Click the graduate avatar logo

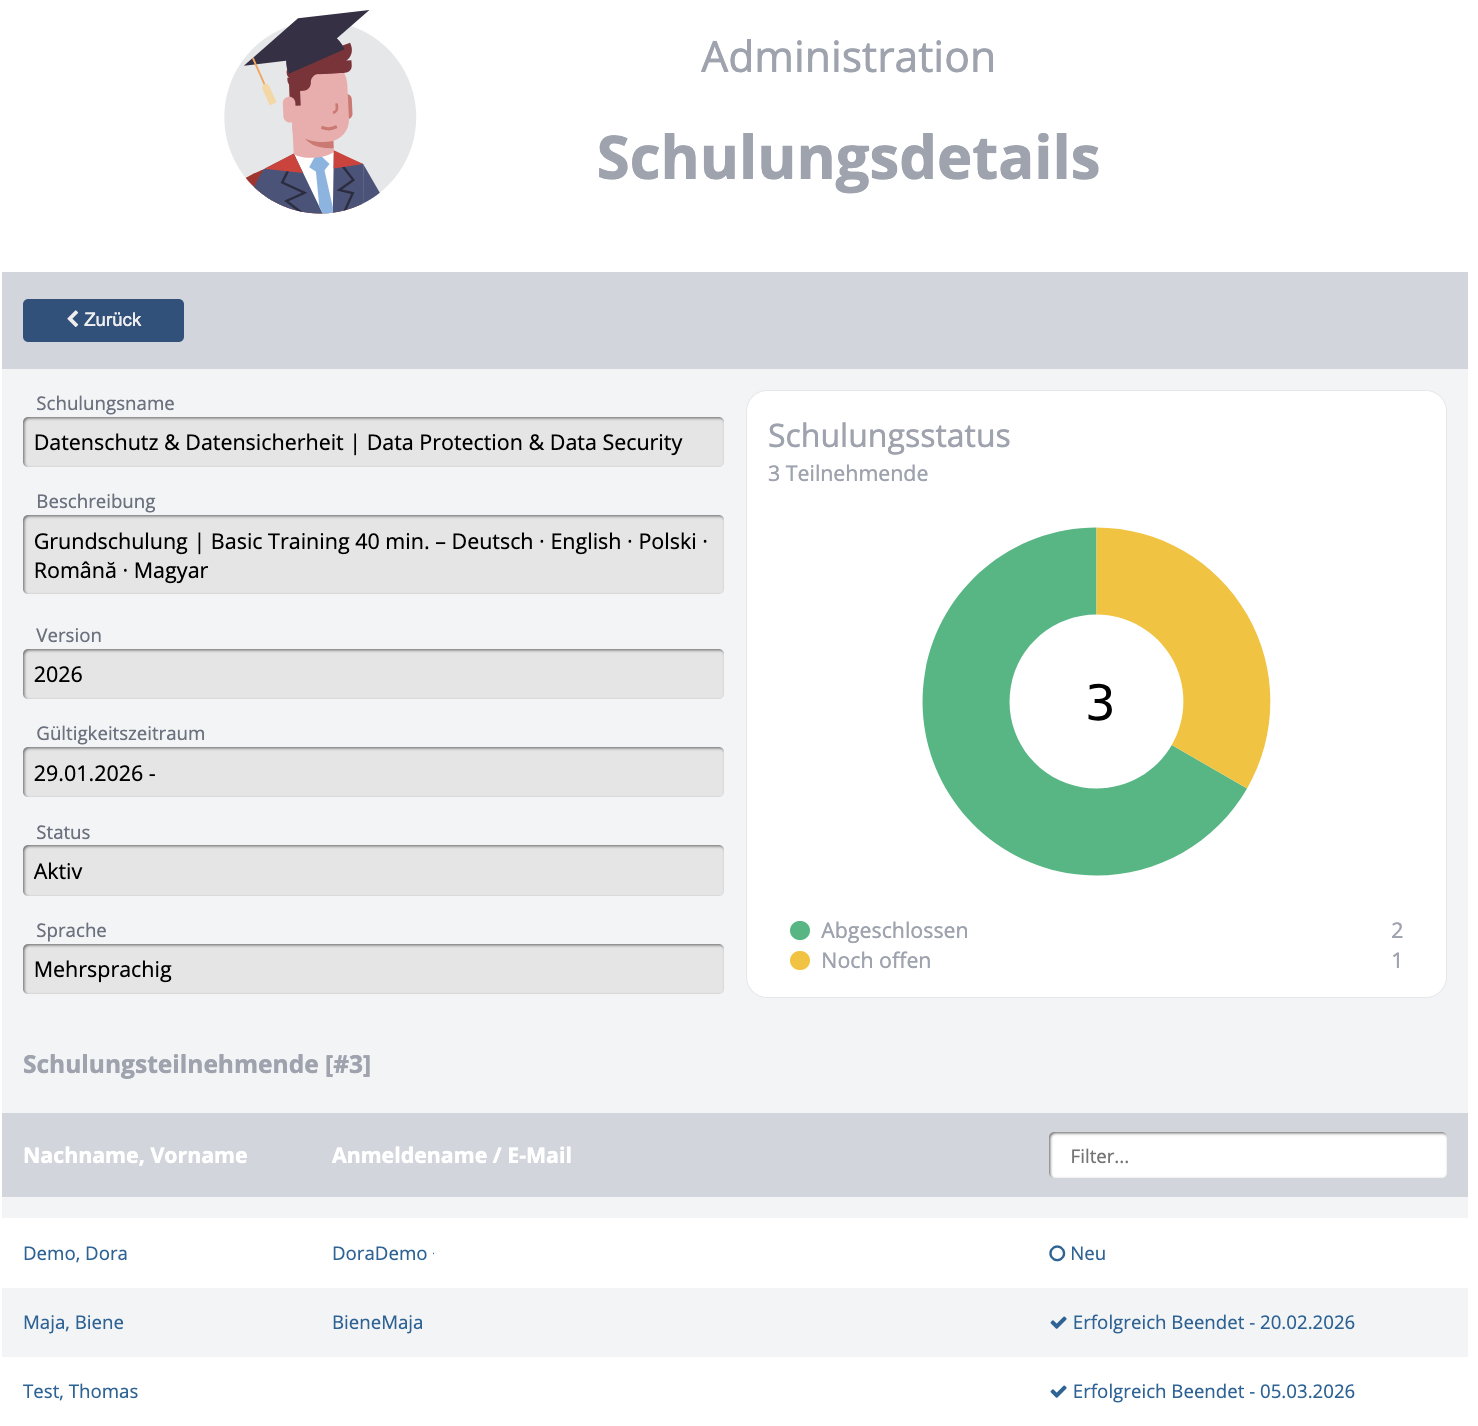click(x=320, y=114)
